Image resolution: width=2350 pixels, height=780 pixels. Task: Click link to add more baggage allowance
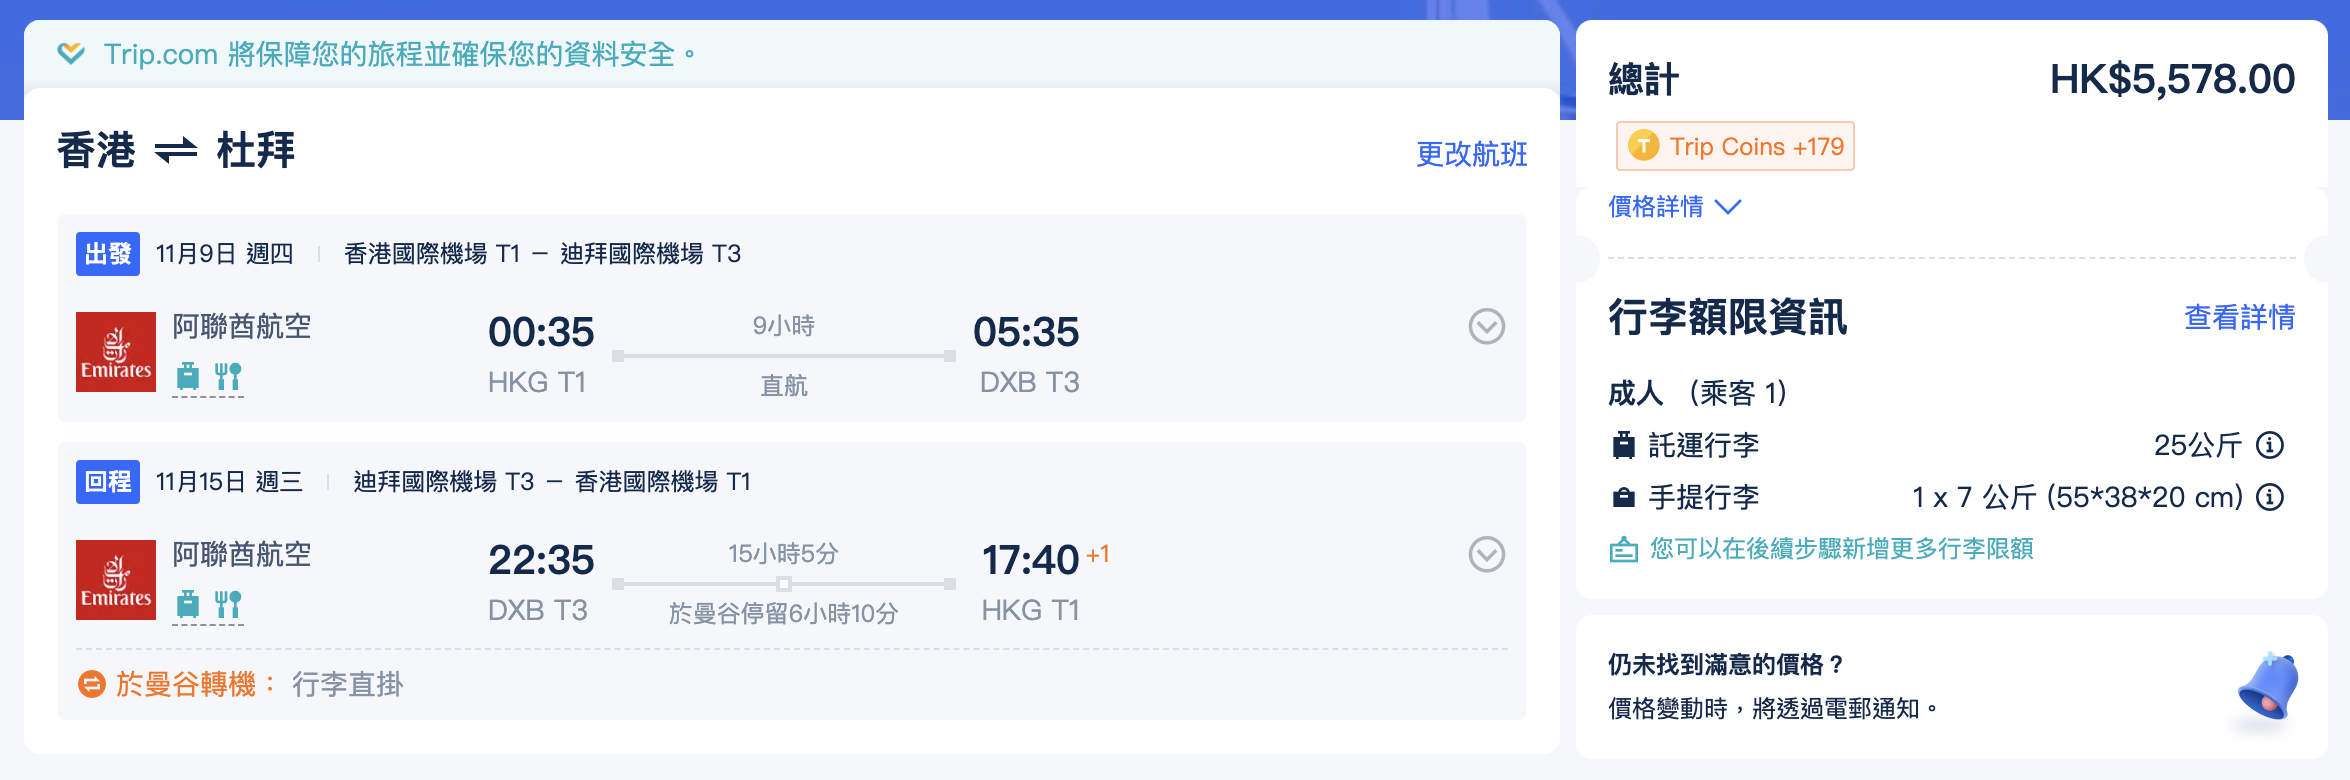(x=1840, y=549)
